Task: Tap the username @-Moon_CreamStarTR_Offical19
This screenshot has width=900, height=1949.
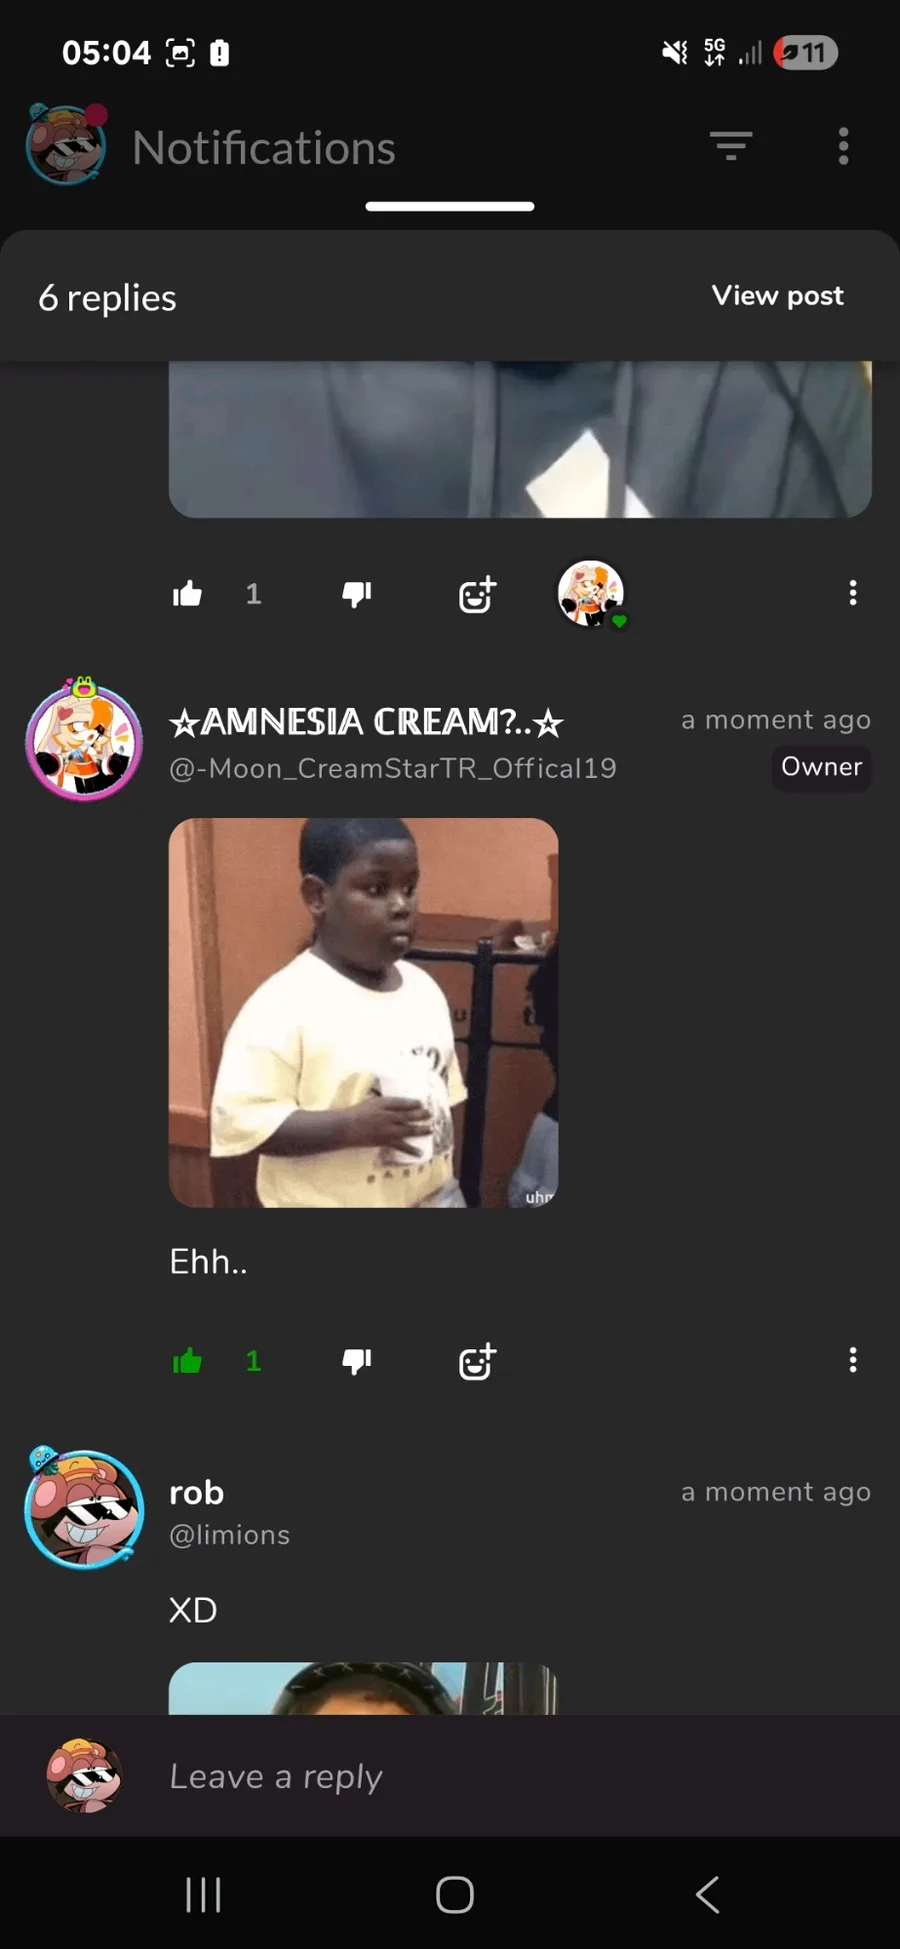Action: [x=393, y=768]
